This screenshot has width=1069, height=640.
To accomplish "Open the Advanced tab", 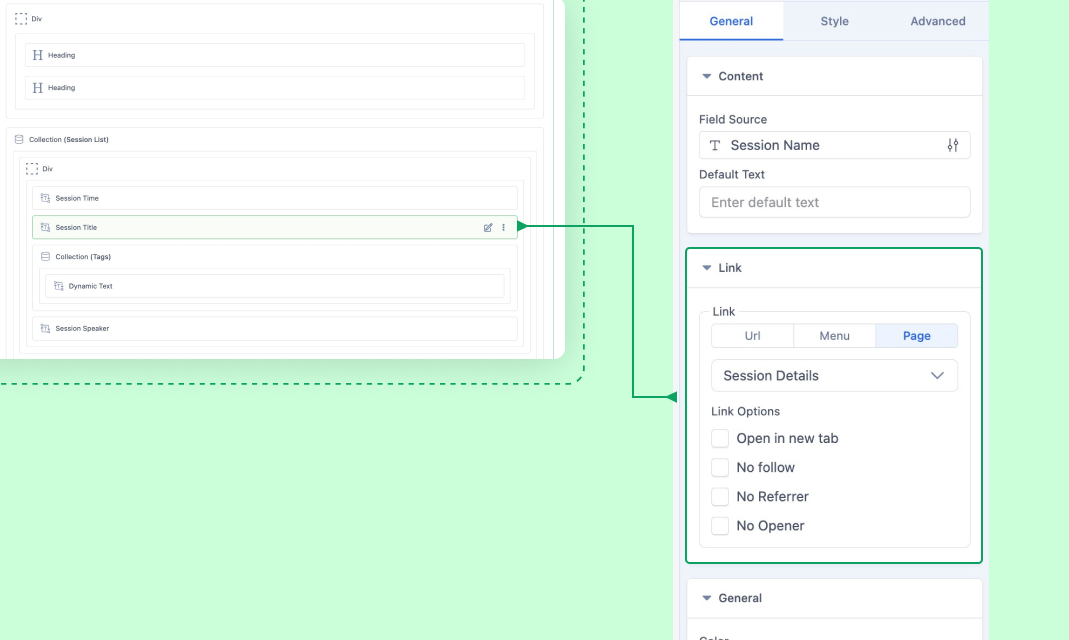I will tap(937, 21).
